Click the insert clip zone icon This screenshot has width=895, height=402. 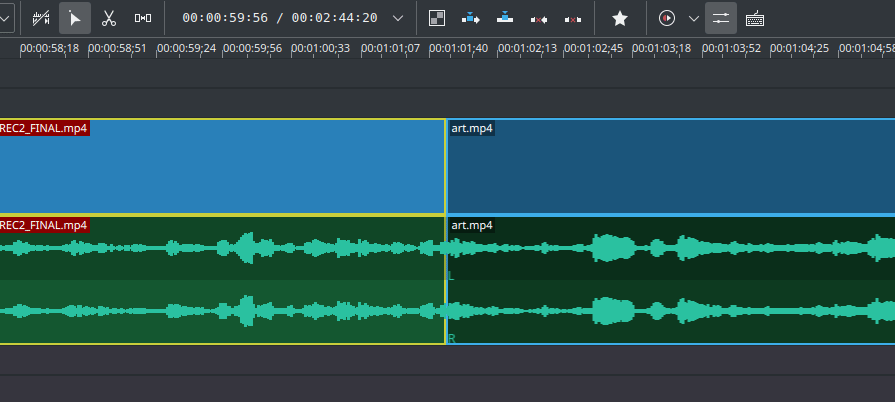(471, 18)
